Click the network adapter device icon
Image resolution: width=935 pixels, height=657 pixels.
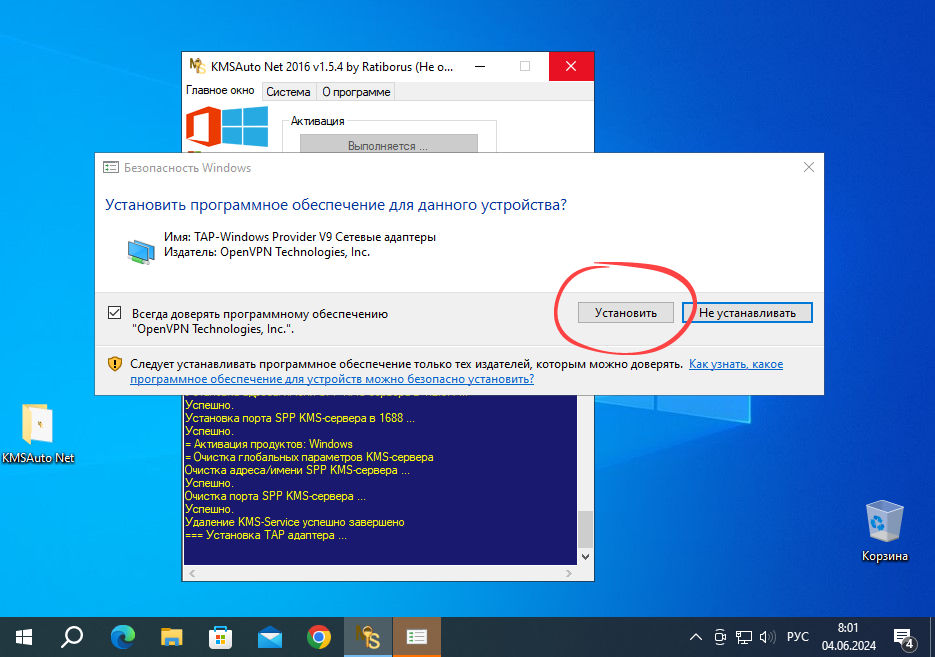[x=141, y=250]
